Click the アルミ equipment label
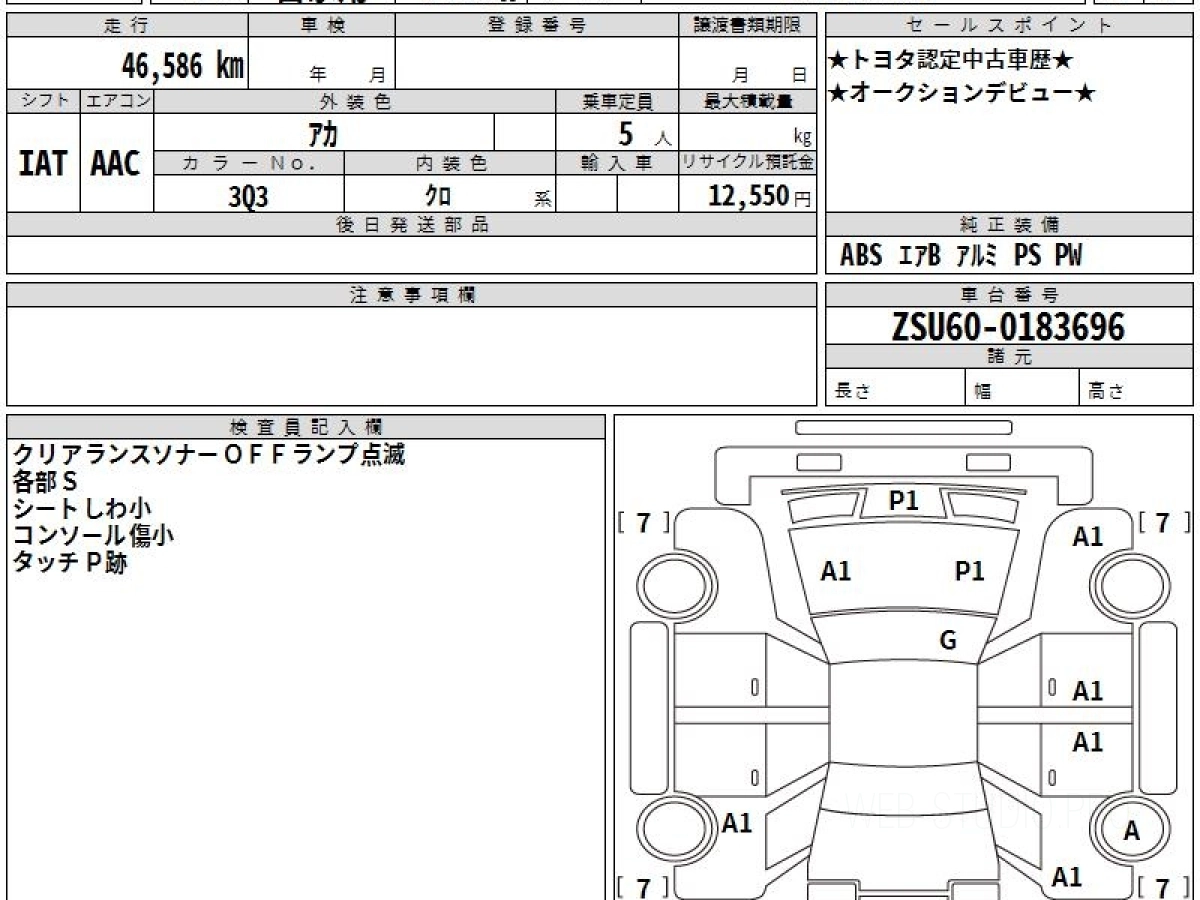 [x=977, y=257]
